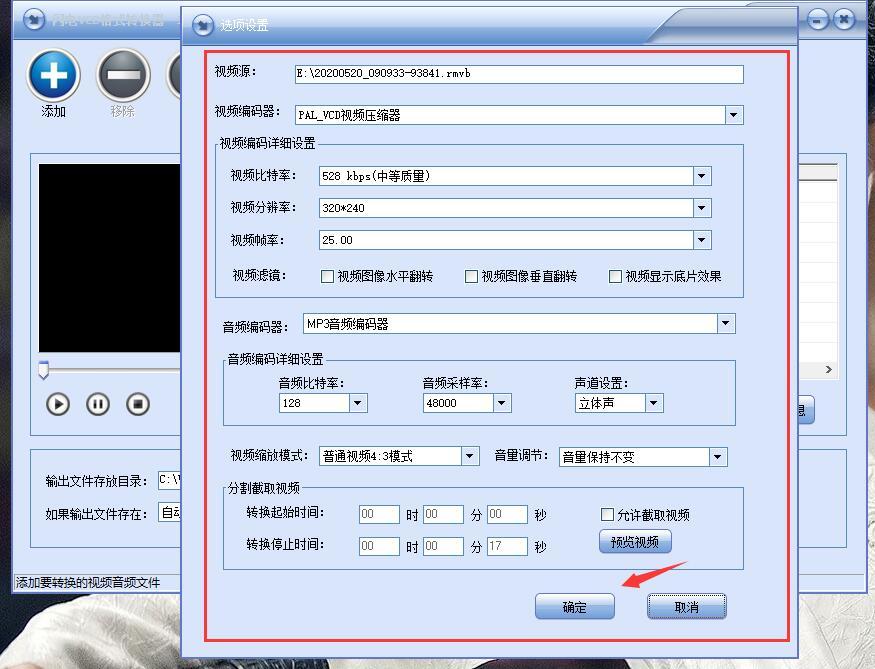The height and width of the screenshot is (669, 875).
Task: Open the video bitrate 528 kbps dropdown
Action: [702, 176]
